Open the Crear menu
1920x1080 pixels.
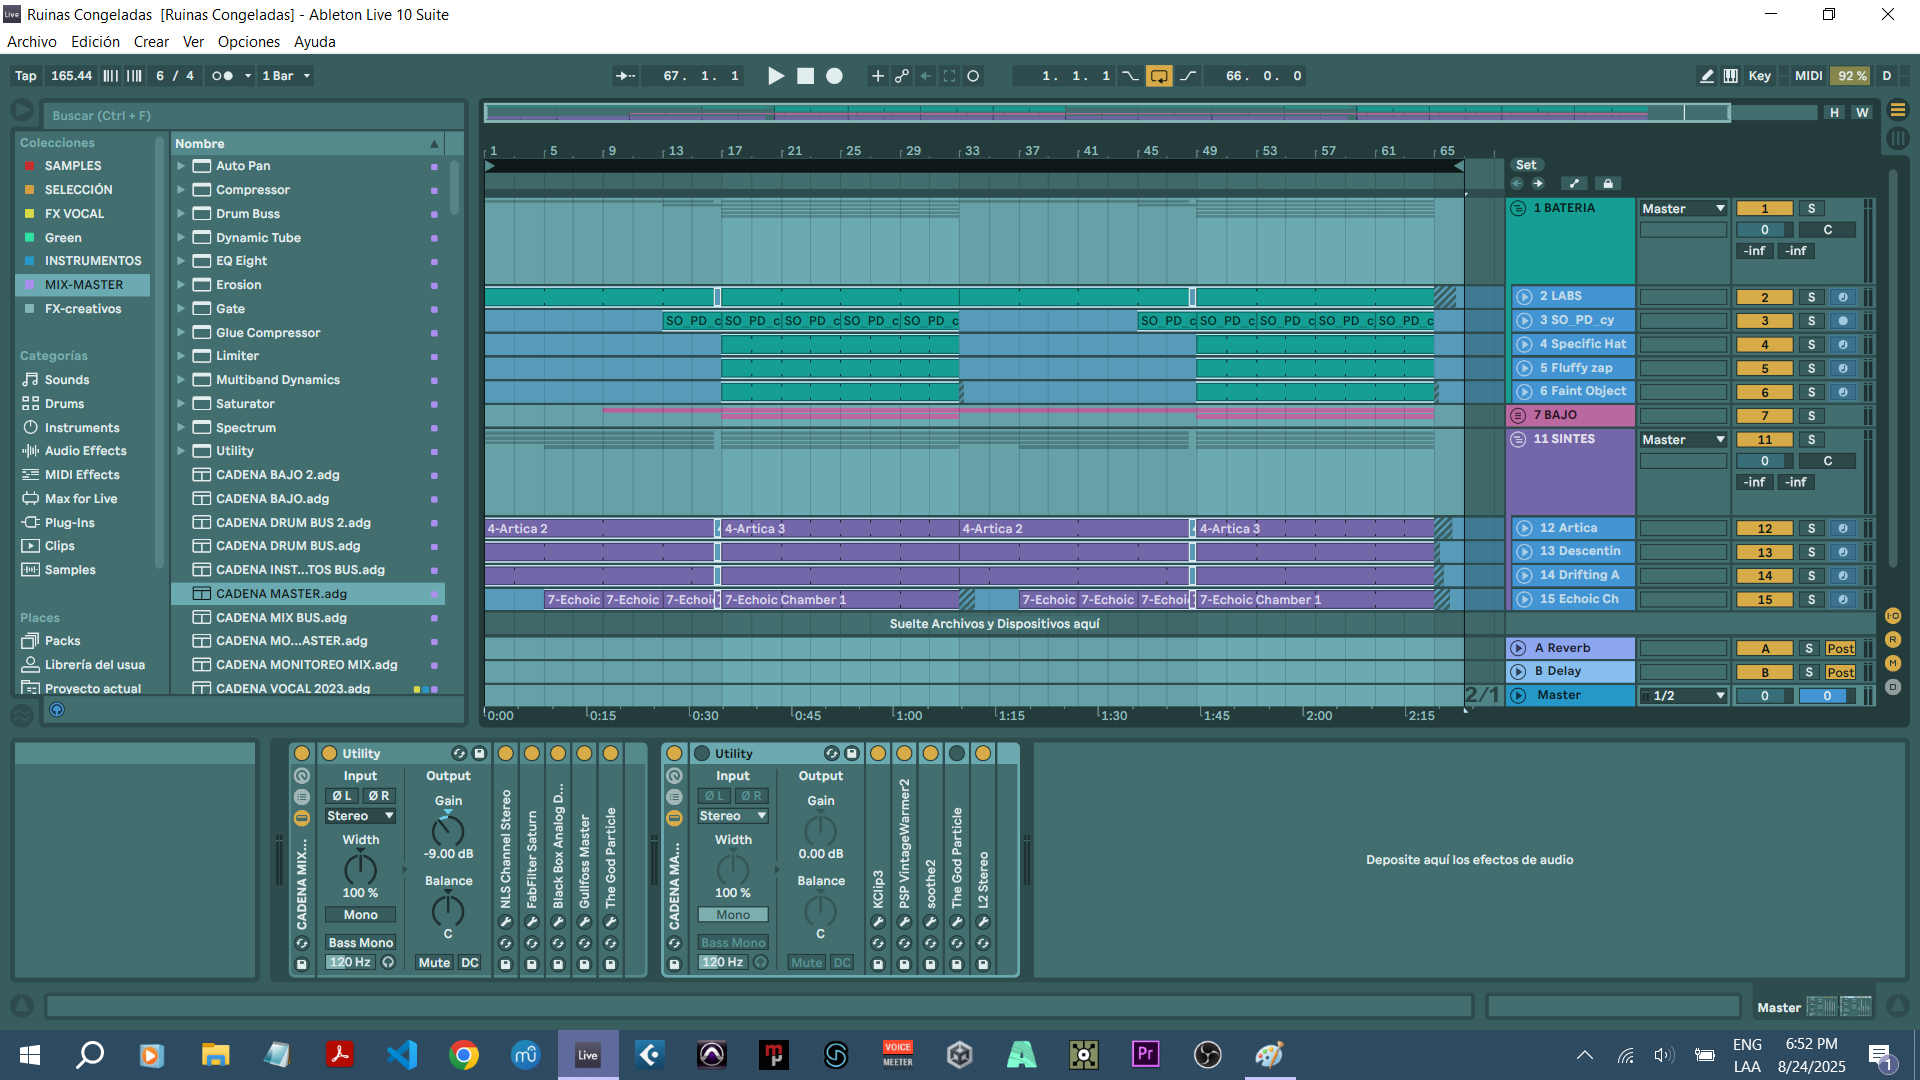151,42
